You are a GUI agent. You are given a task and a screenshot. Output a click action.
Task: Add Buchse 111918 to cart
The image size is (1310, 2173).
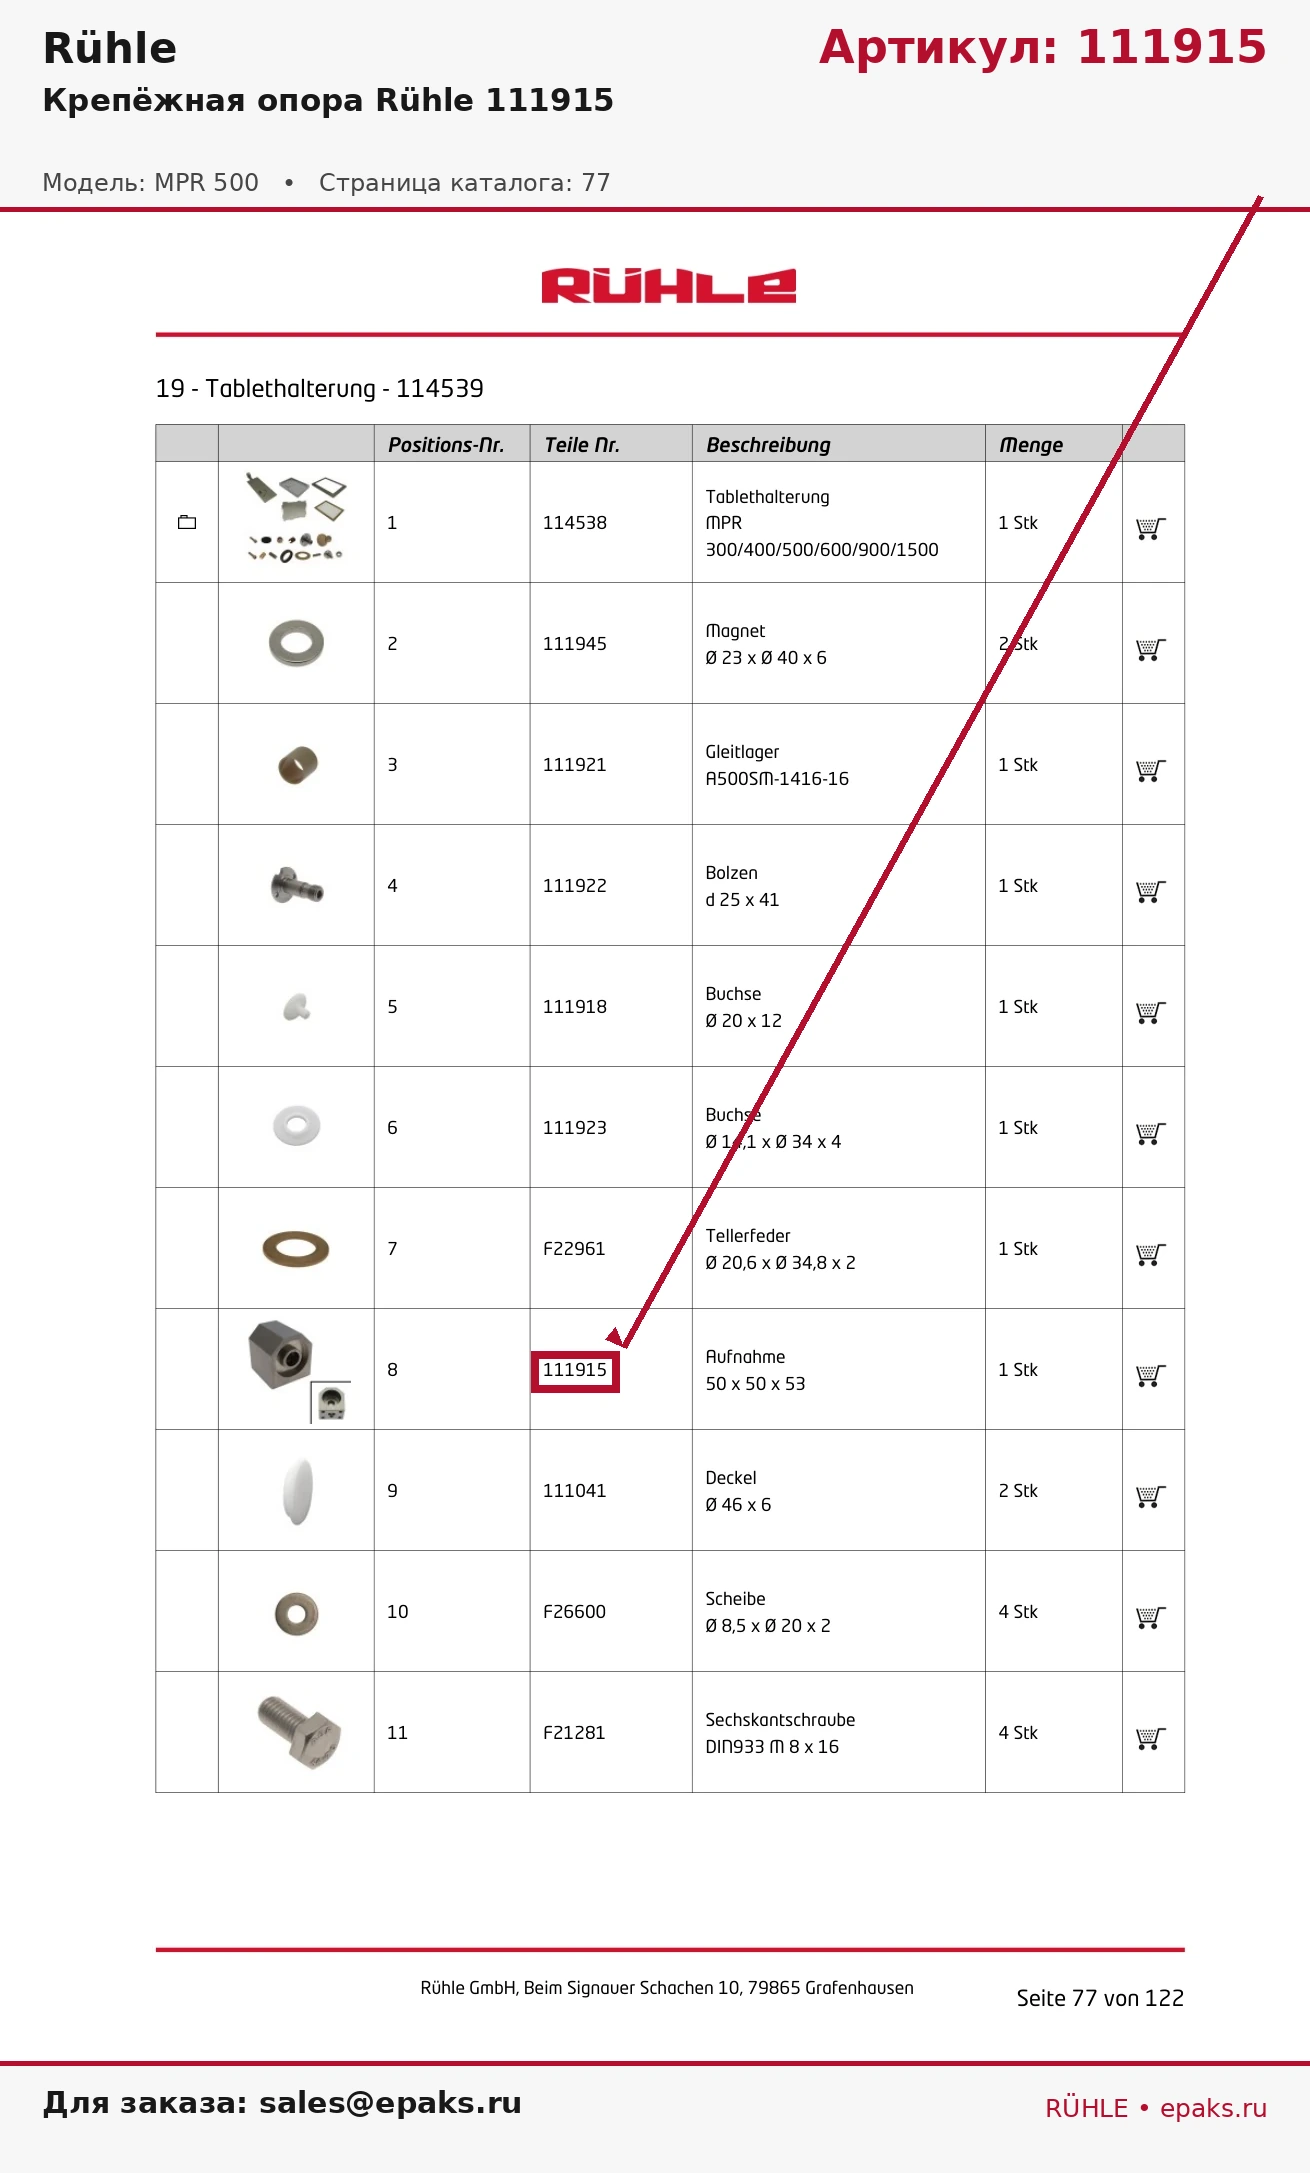coord(1151,1012)
